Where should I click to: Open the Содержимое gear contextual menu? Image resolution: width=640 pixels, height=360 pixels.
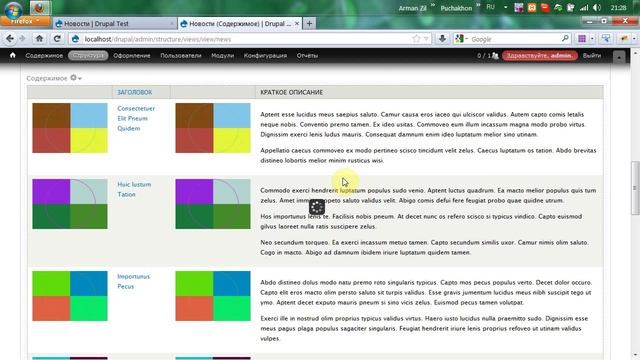[x=76, y=78]
